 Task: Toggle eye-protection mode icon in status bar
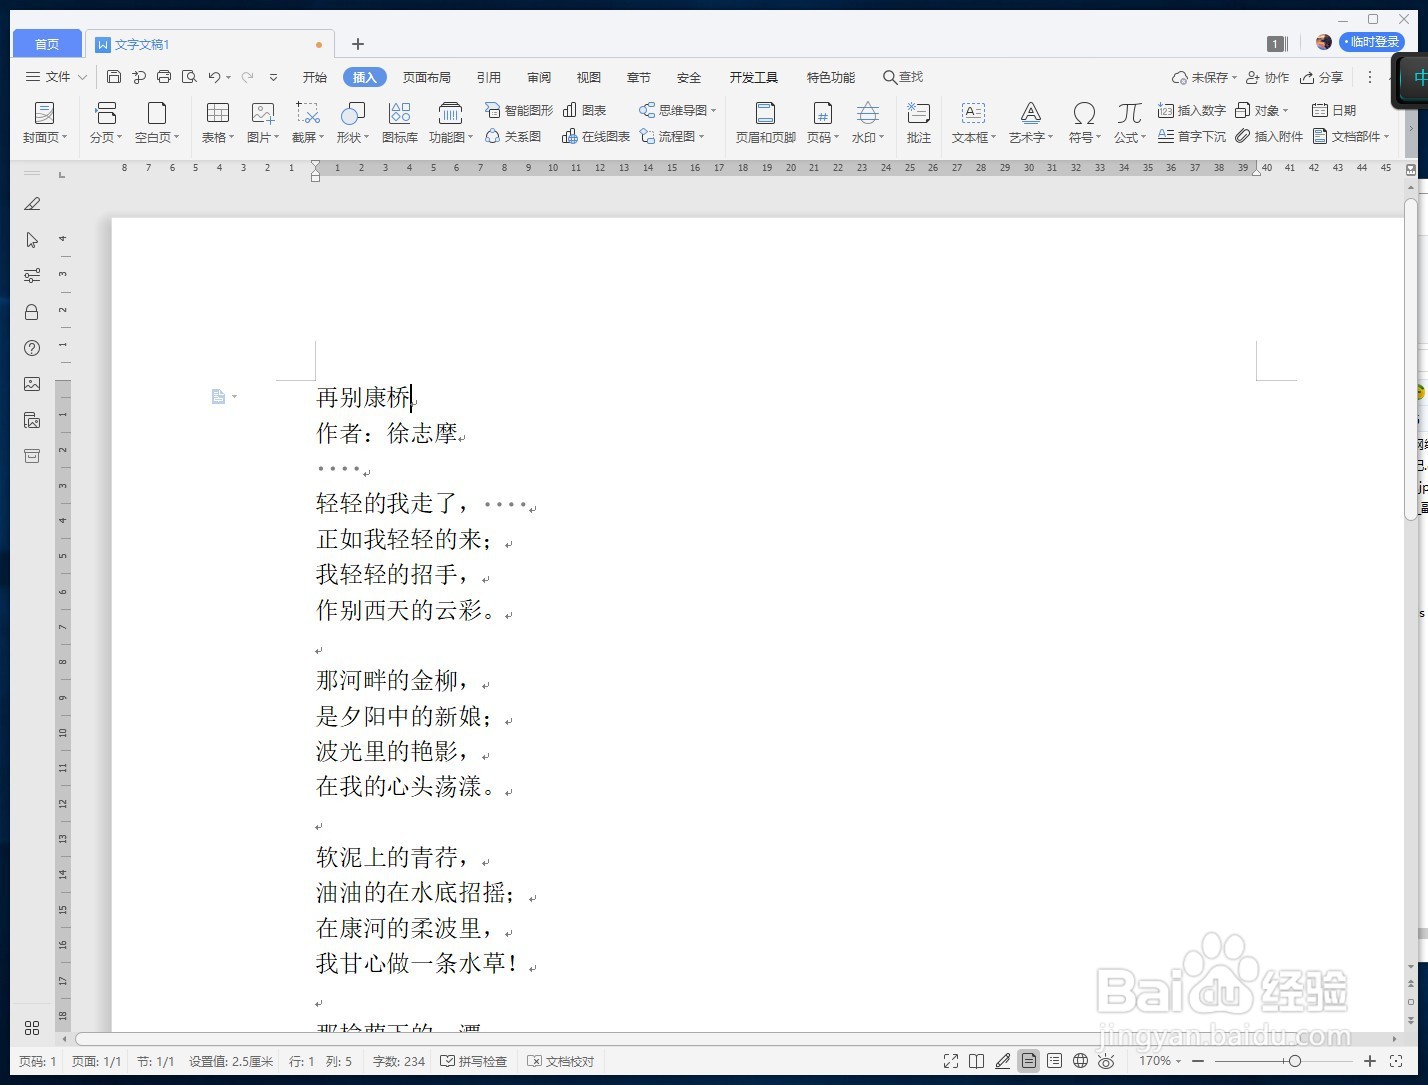1106,1061
